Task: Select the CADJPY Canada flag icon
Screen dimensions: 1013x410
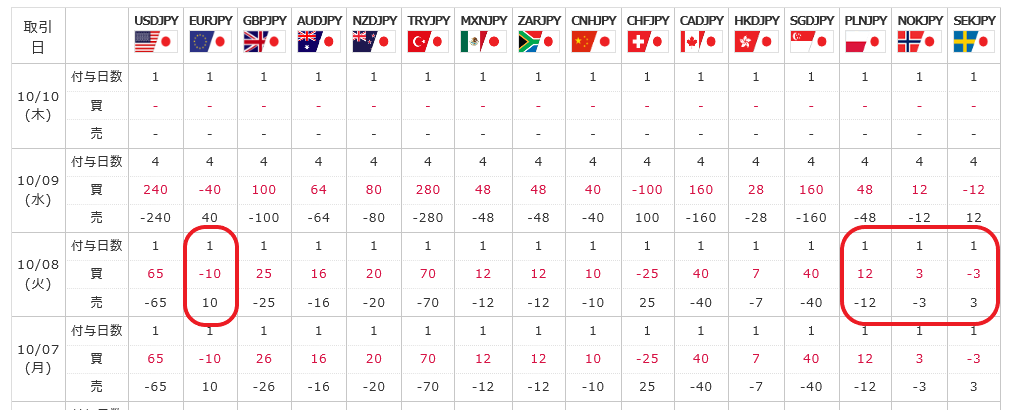Action: pos(701,42)
